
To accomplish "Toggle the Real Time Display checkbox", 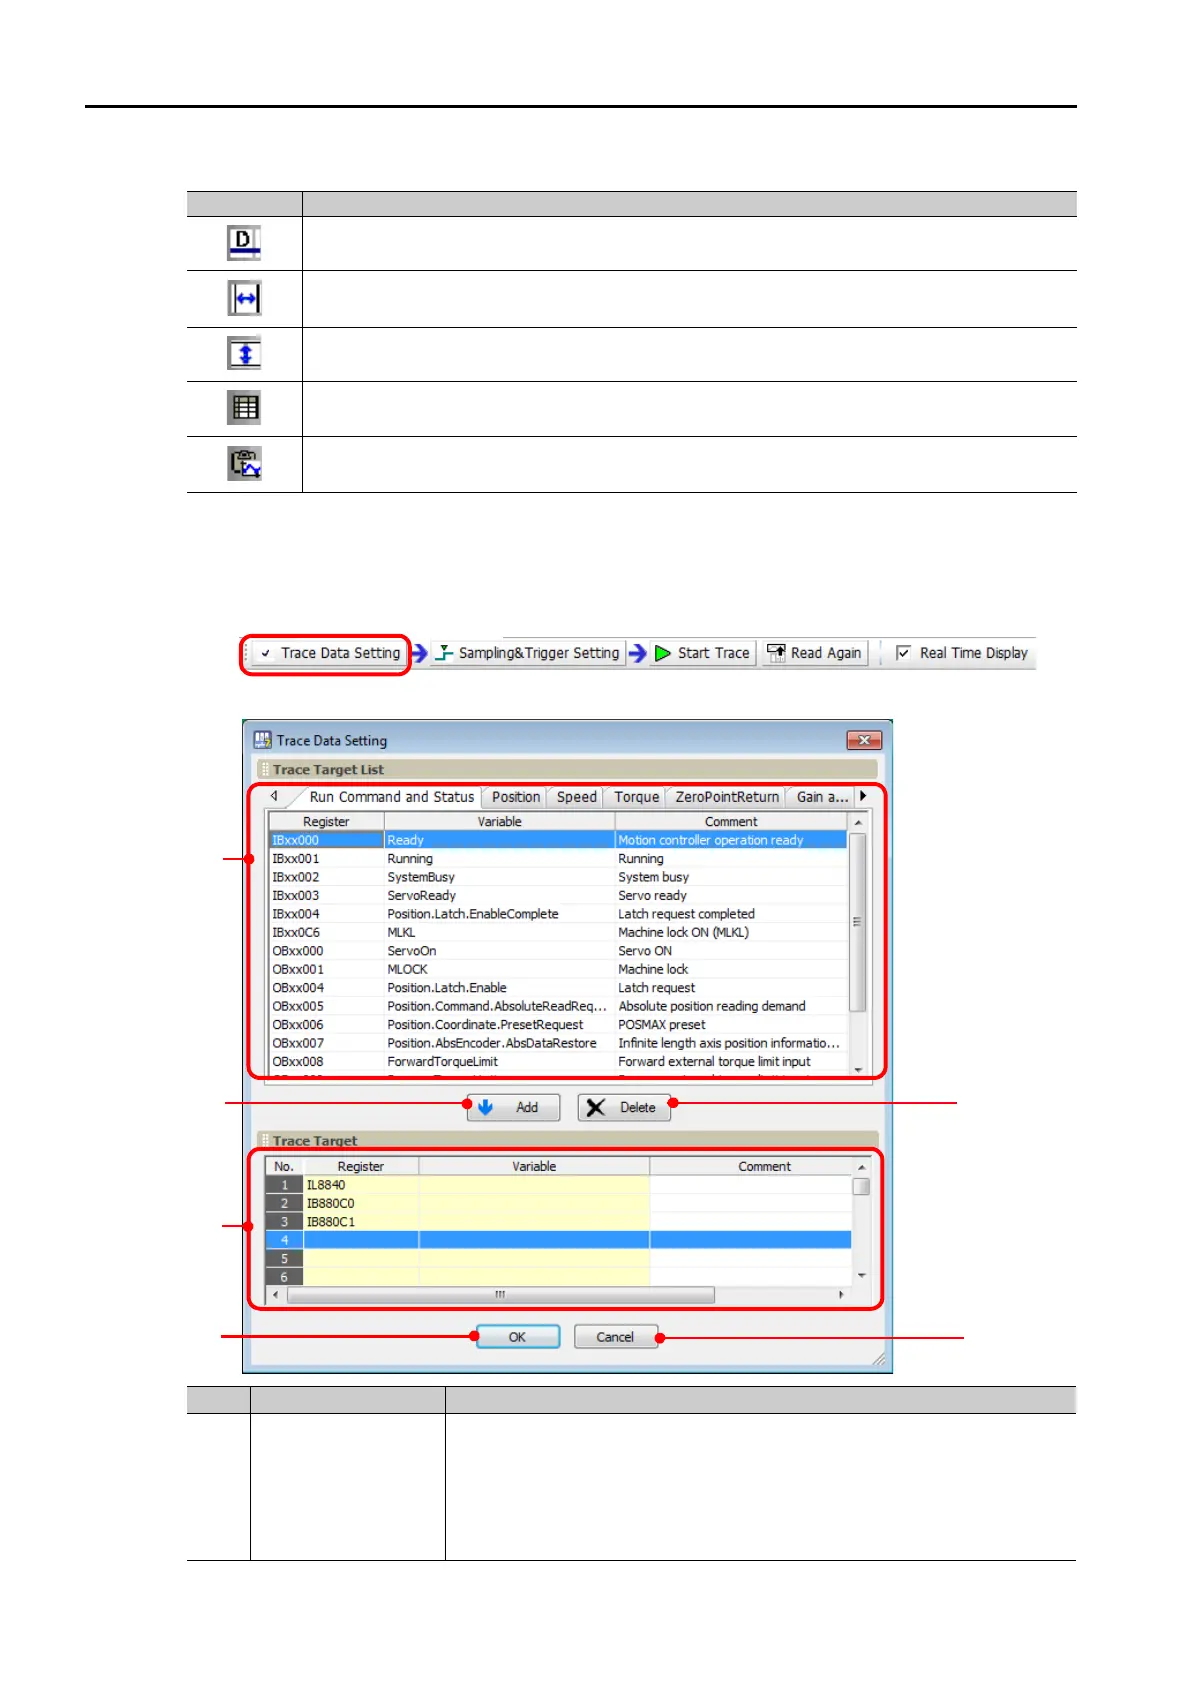I will 903,653.
